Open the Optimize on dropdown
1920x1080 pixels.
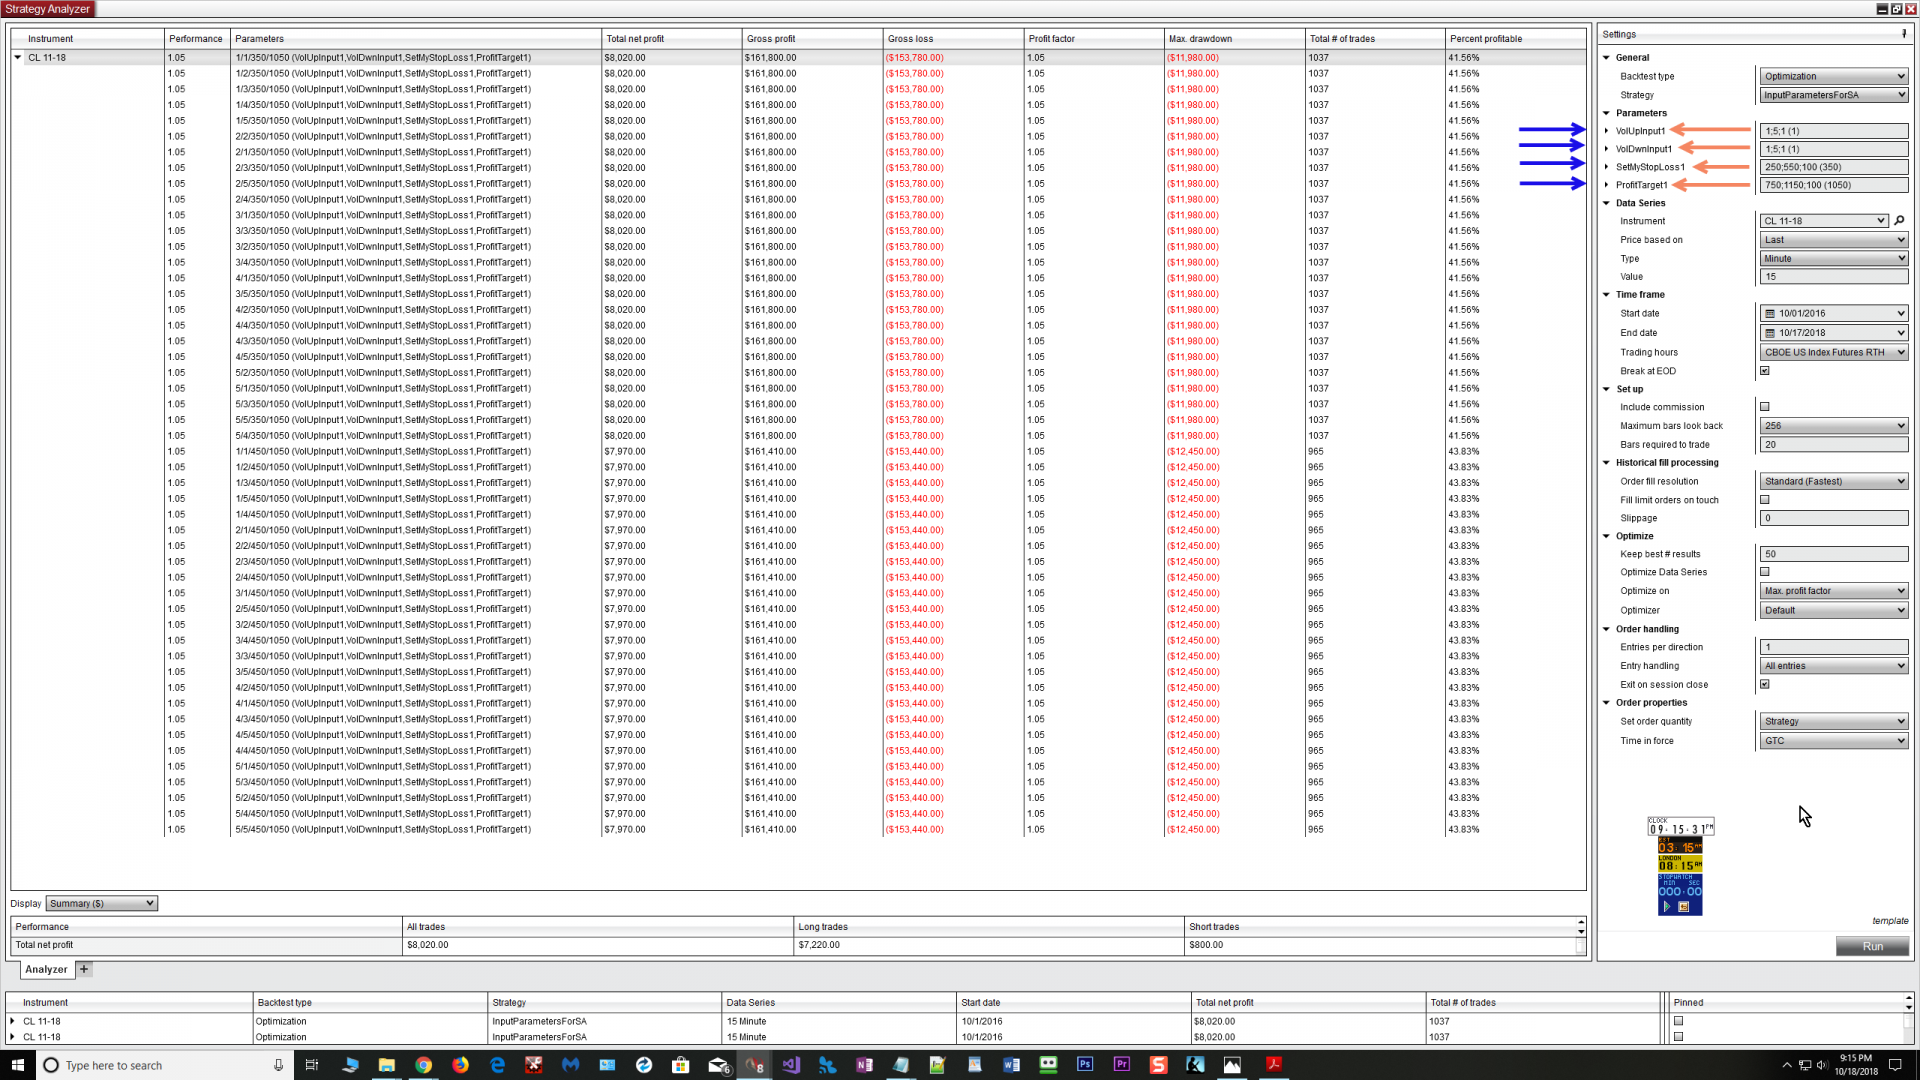coord(1834,591)
